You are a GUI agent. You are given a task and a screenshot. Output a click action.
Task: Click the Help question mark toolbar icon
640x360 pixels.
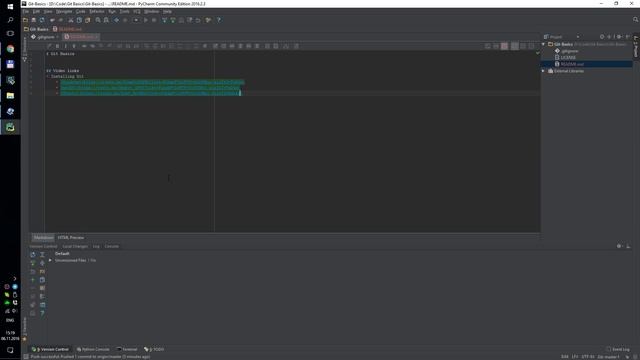[219, 20]
